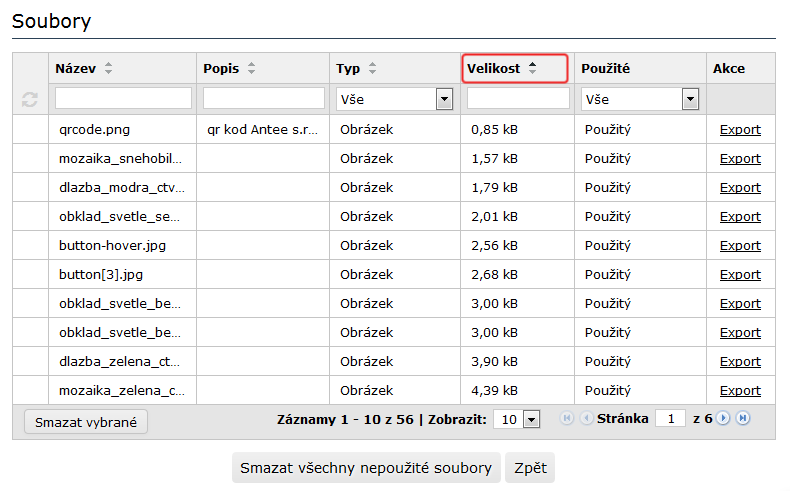Viewport: 790px width, 491px height.
Task: Click into the Název filter text field
Action: (x=123, y=98)
